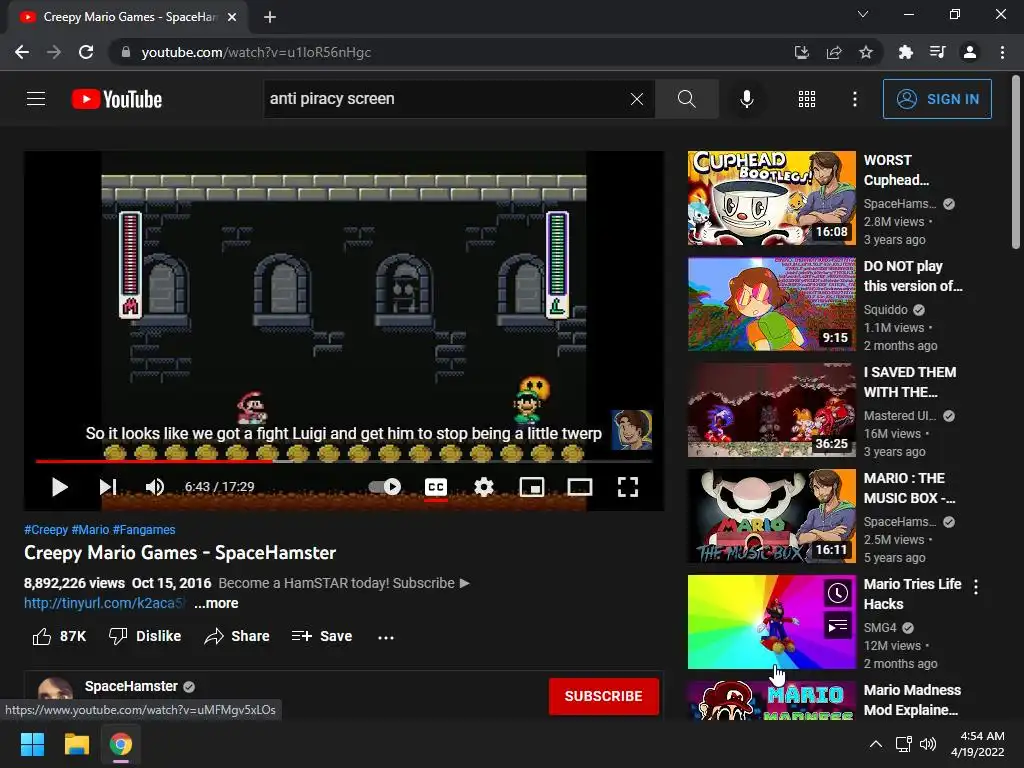Click the red SUBSCRIBE button
Screen dimensions: 1024x768
tap(603, 696)
